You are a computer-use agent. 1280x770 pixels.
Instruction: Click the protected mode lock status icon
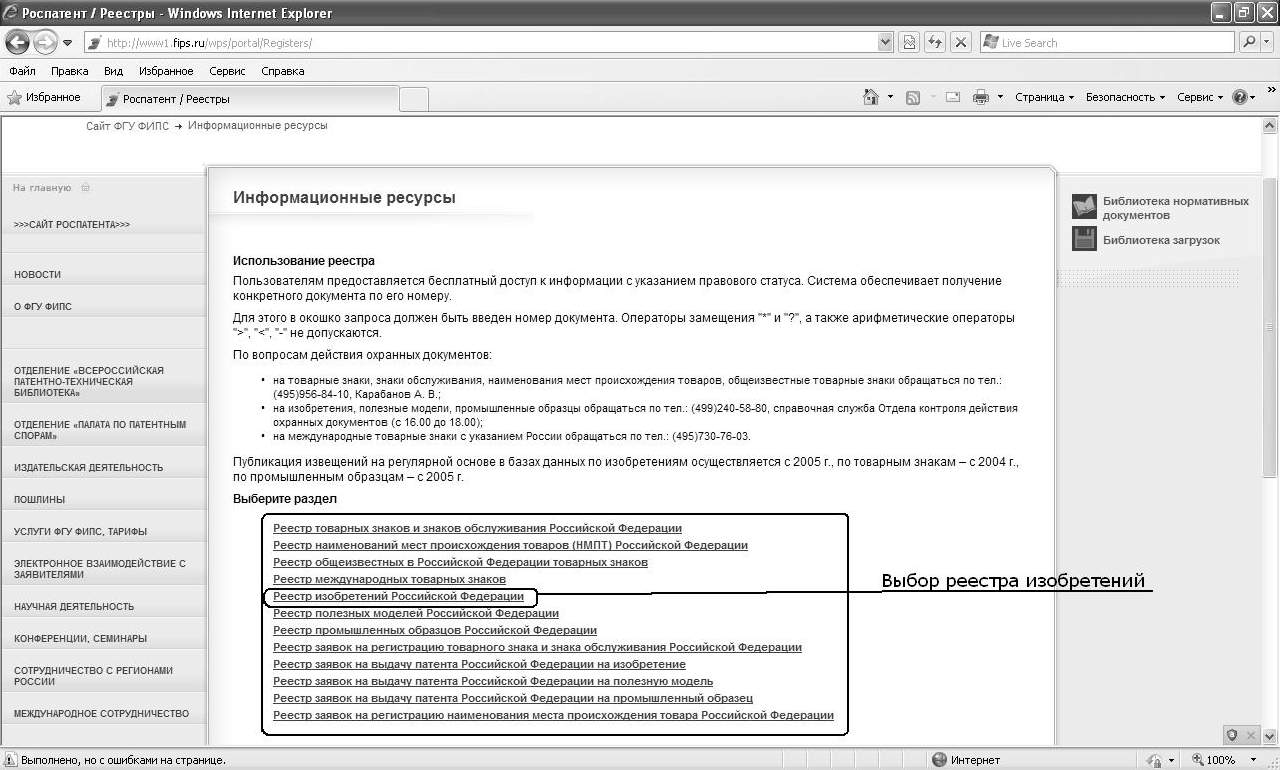click(x=1155, y=760)
